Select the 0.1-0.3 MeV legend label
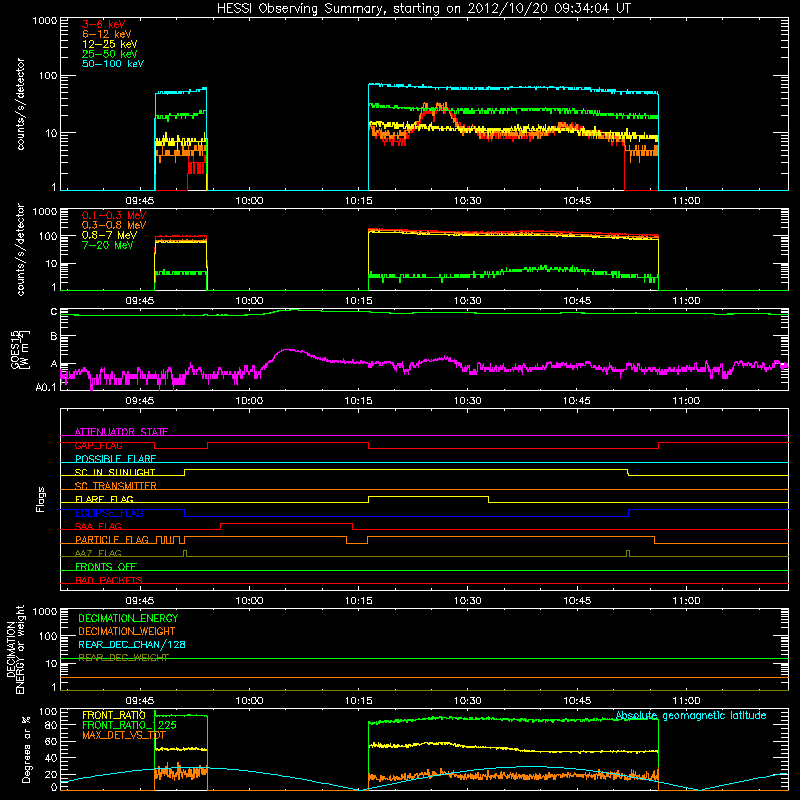Viewport: 800px width, 800px height. pyautogui.click(x=114, y=215)
